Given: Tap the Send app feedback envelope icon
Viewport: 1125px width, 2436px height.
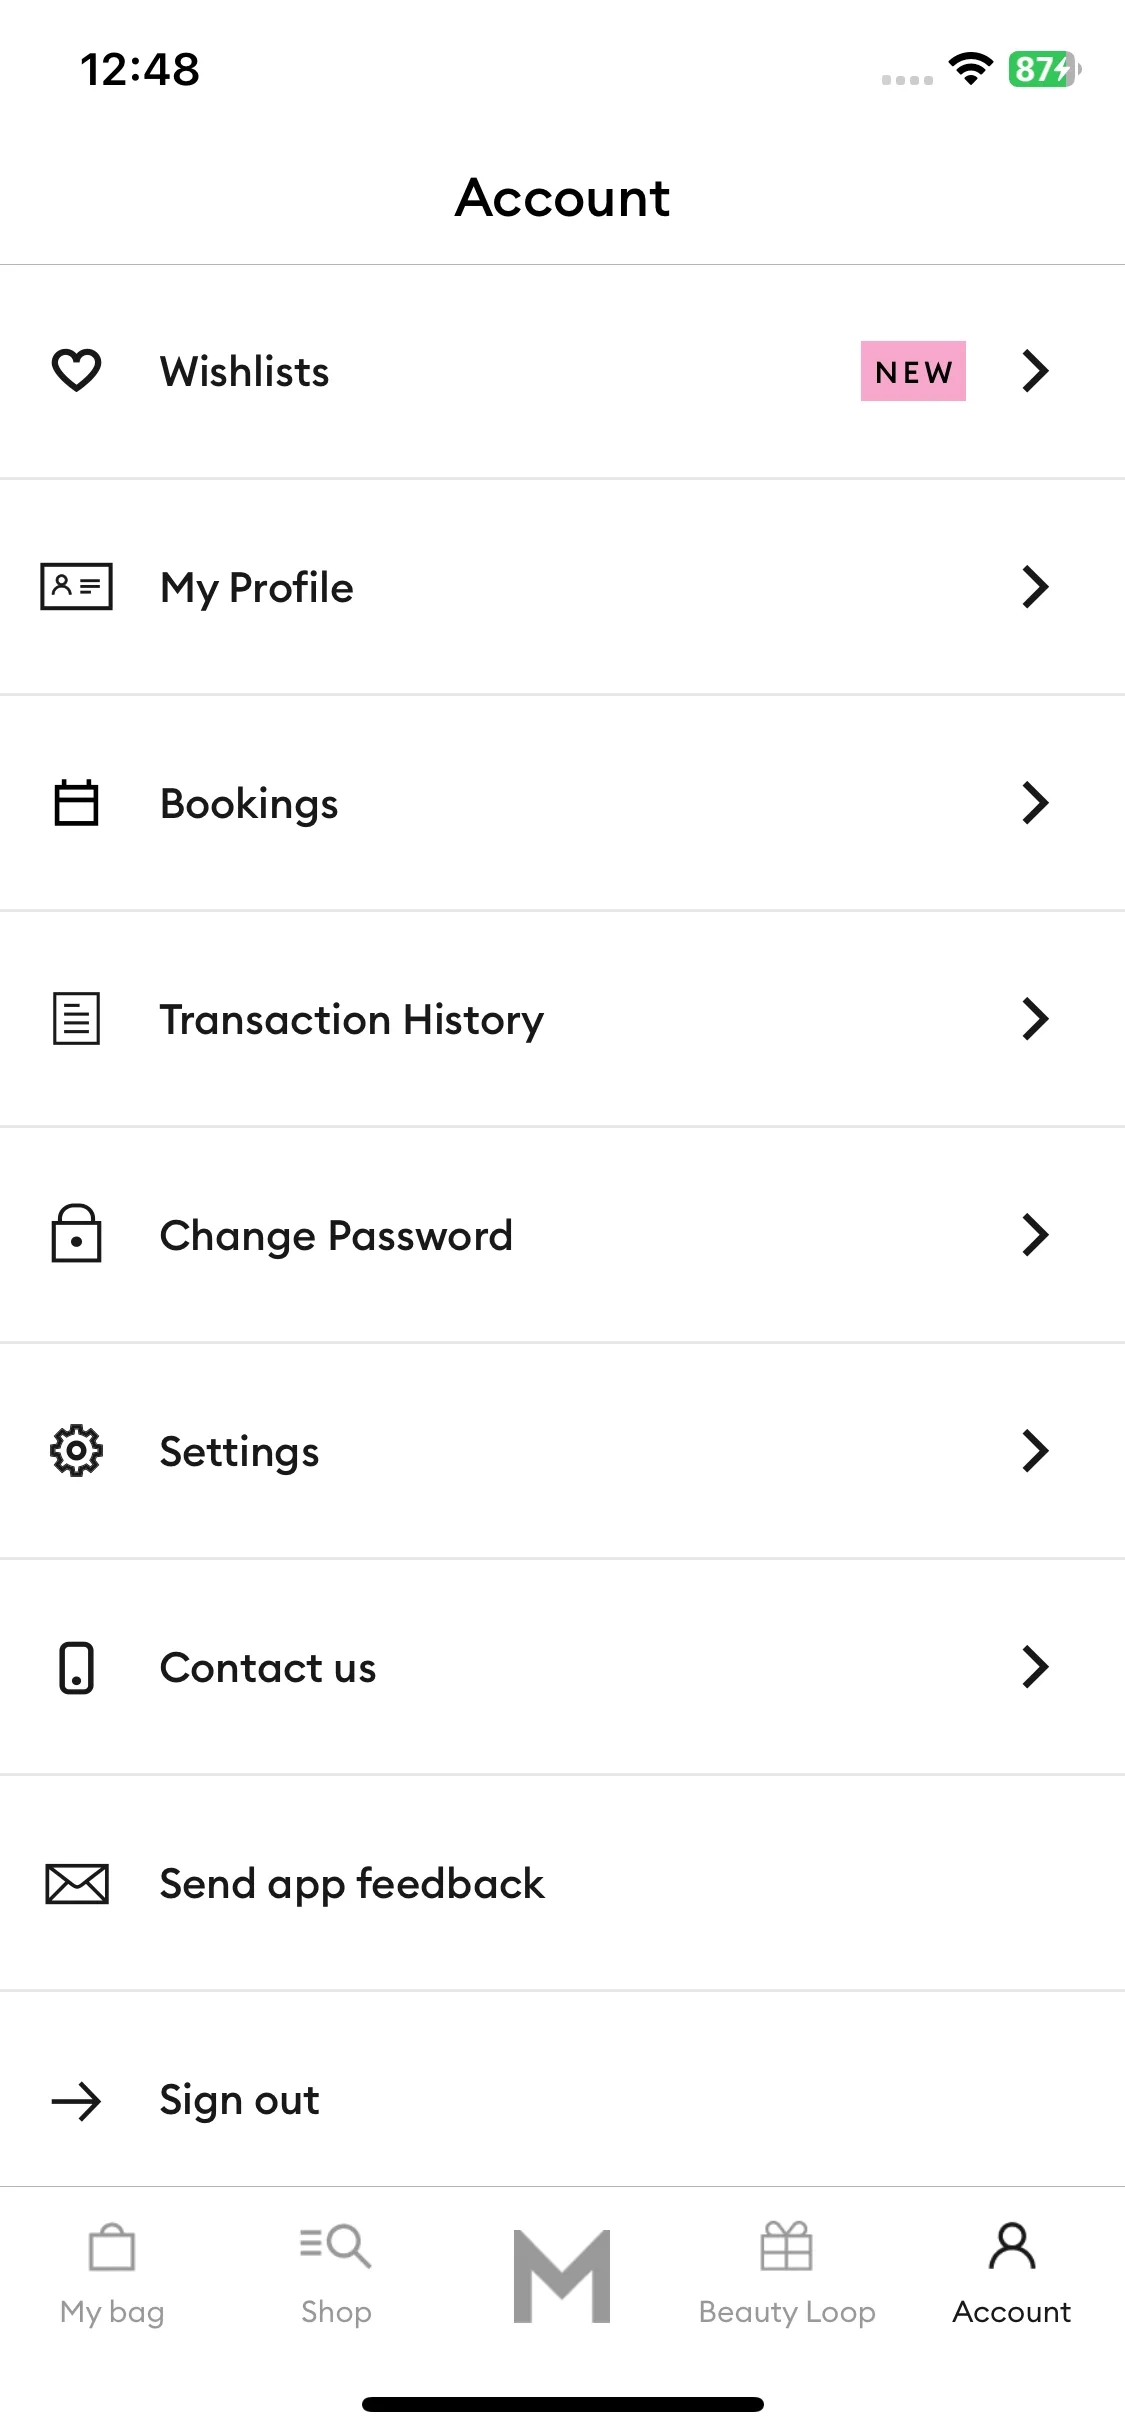Looking at the screenshot, I should (76, 1883).
